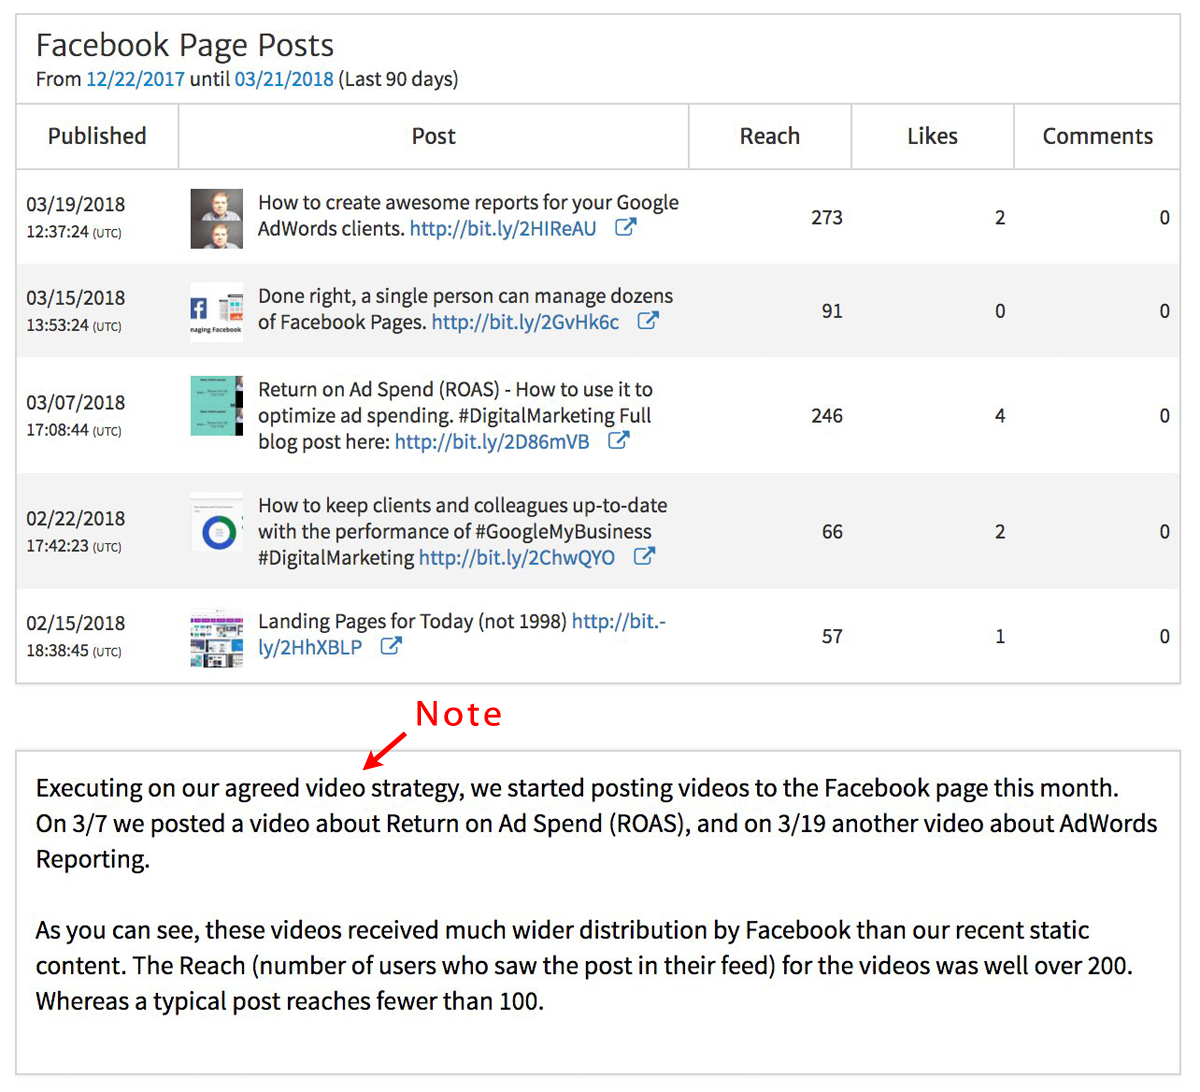The width and height of the screenshot is (1200, 1092).
Task: Sort by the Reach column header
Action: [769, 136]
